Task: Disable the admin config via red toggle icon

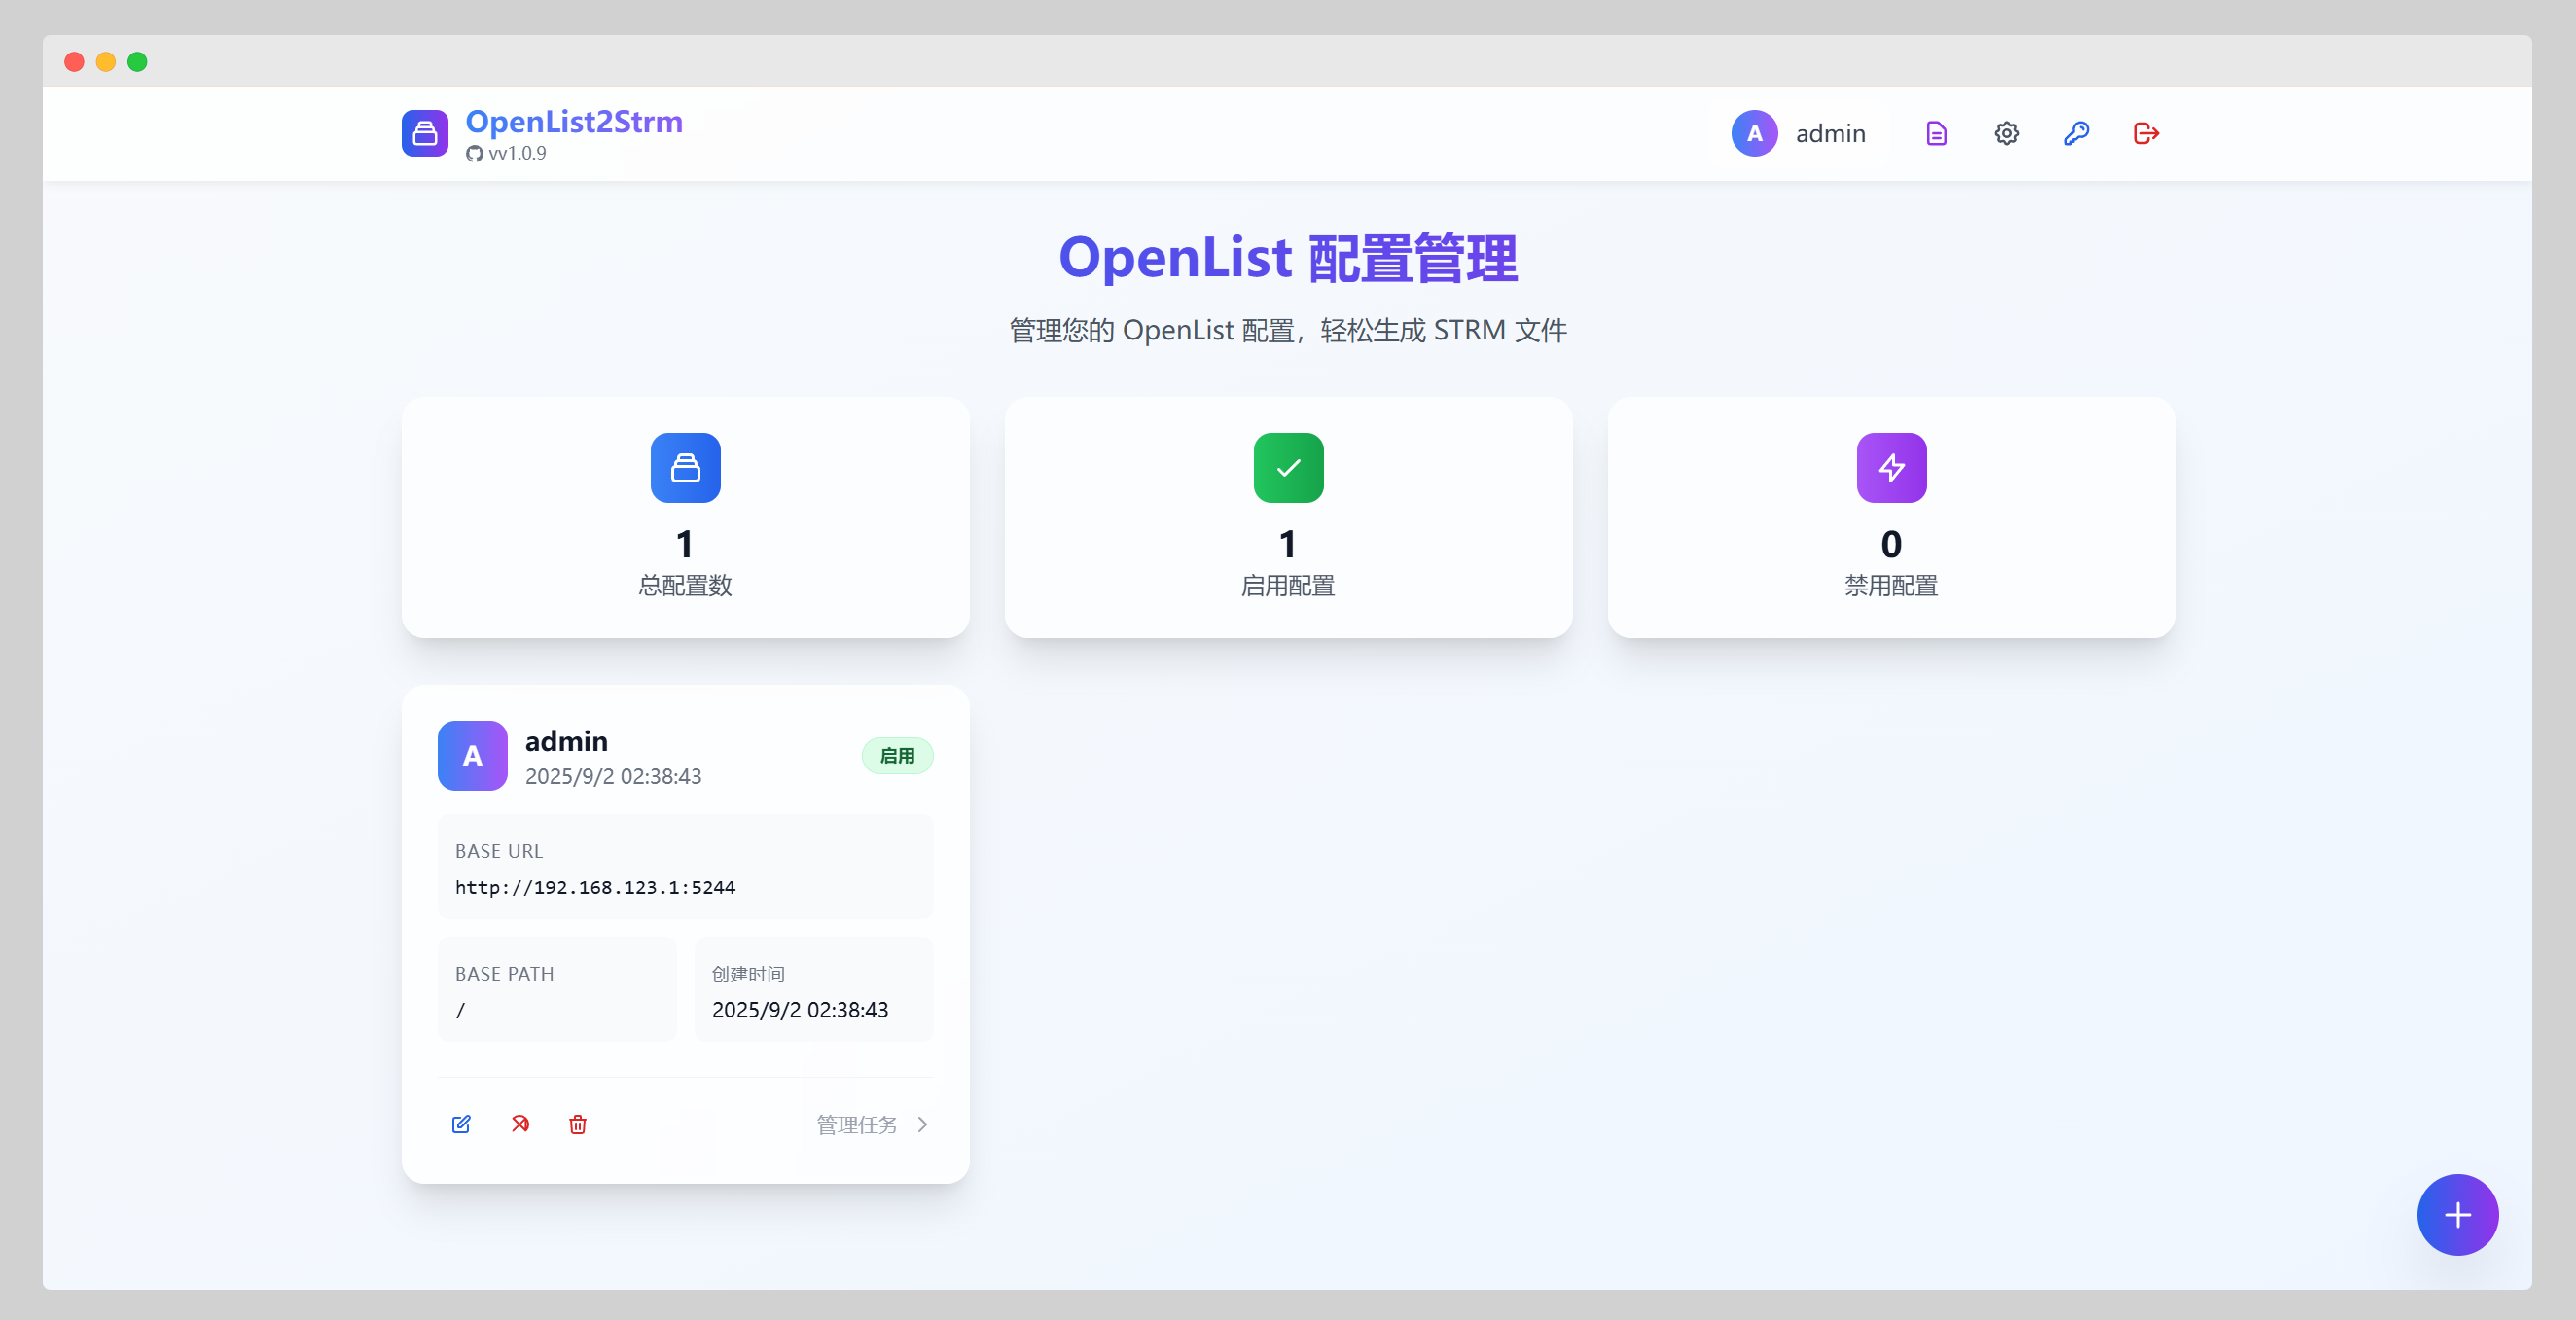Action: [x=520, y=1124]
